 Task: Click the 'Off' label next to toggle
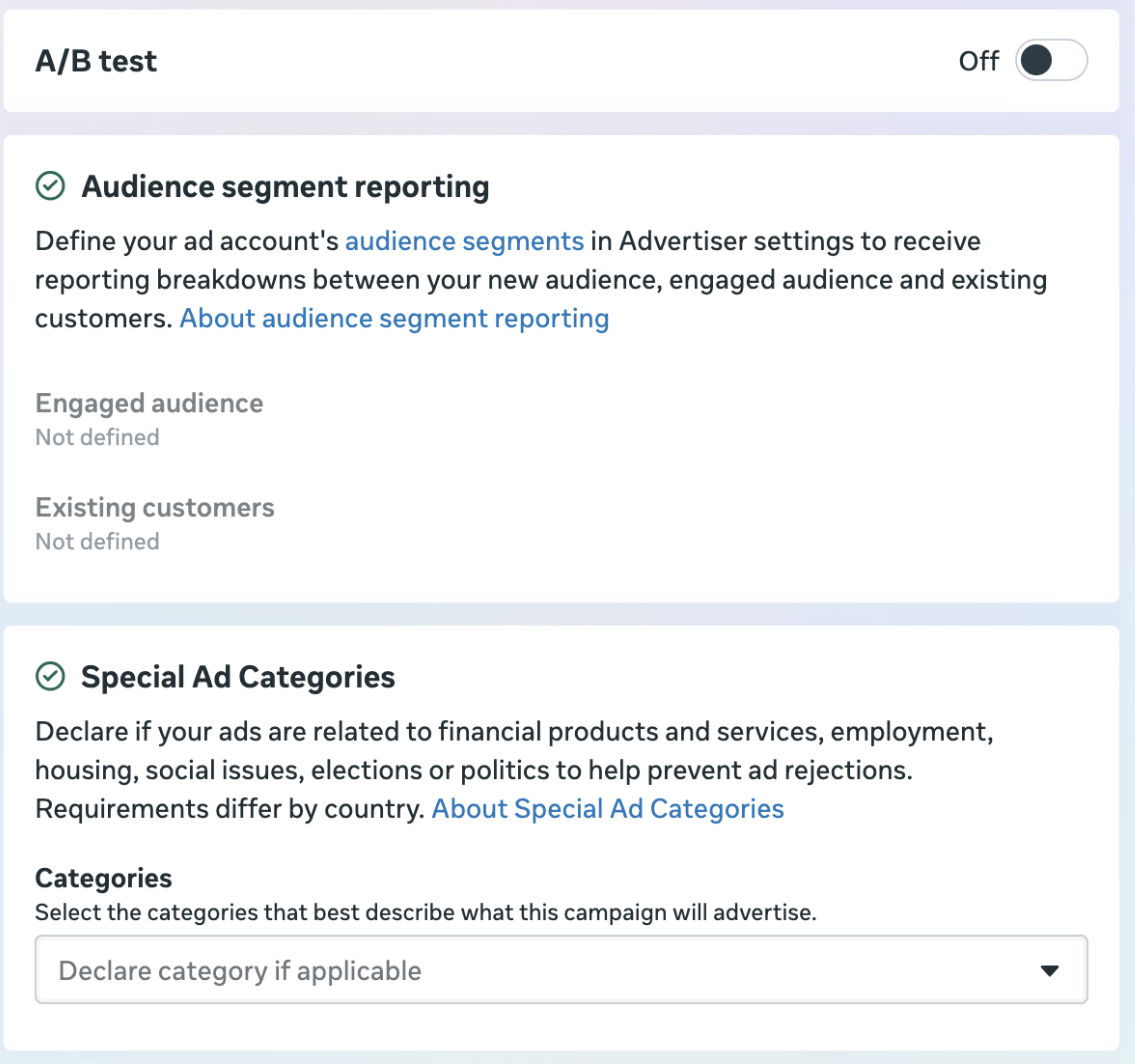(979, 61)
